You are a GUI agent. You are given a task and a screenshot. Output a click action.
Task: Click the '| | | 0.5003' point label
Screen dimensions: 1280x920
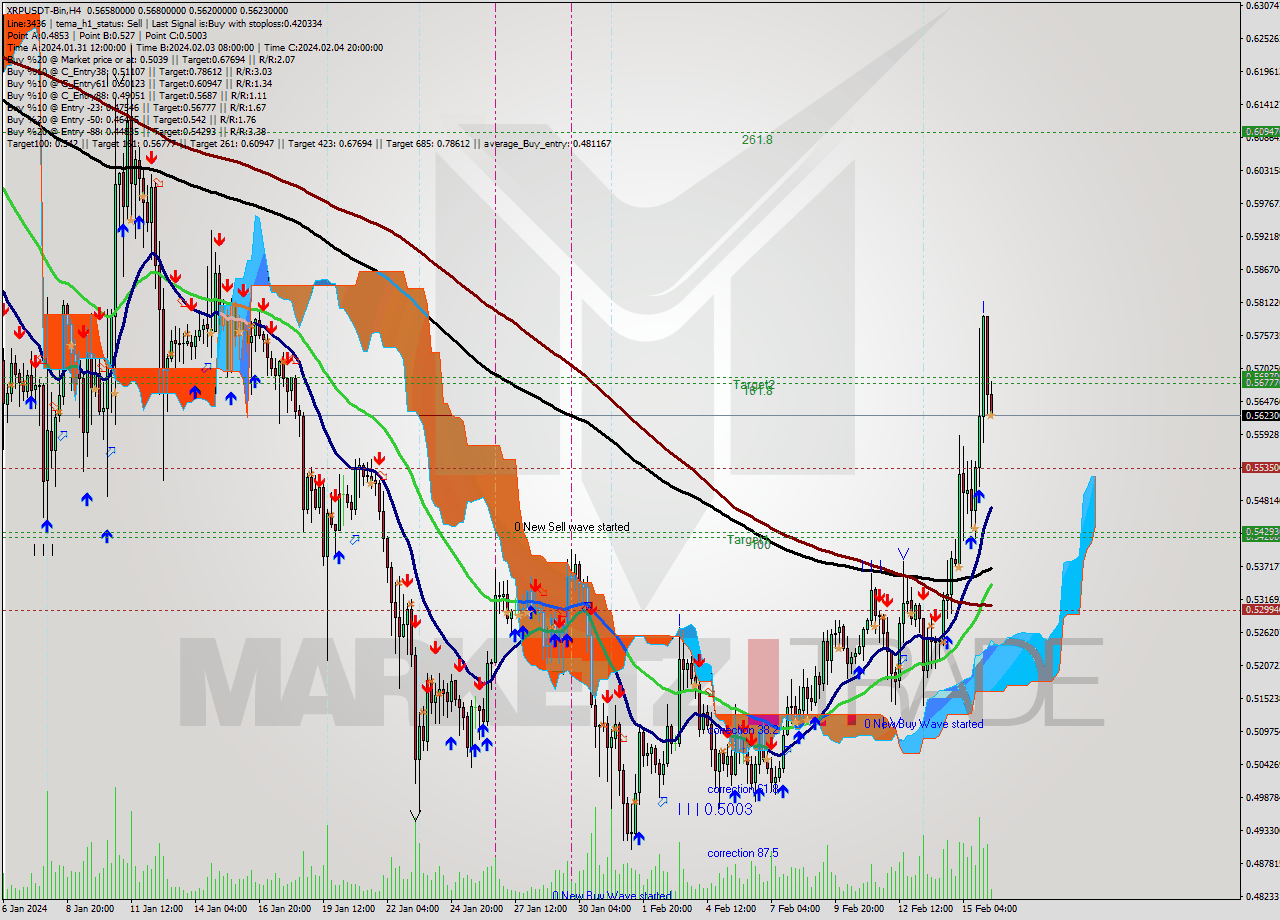pos(715,809)
